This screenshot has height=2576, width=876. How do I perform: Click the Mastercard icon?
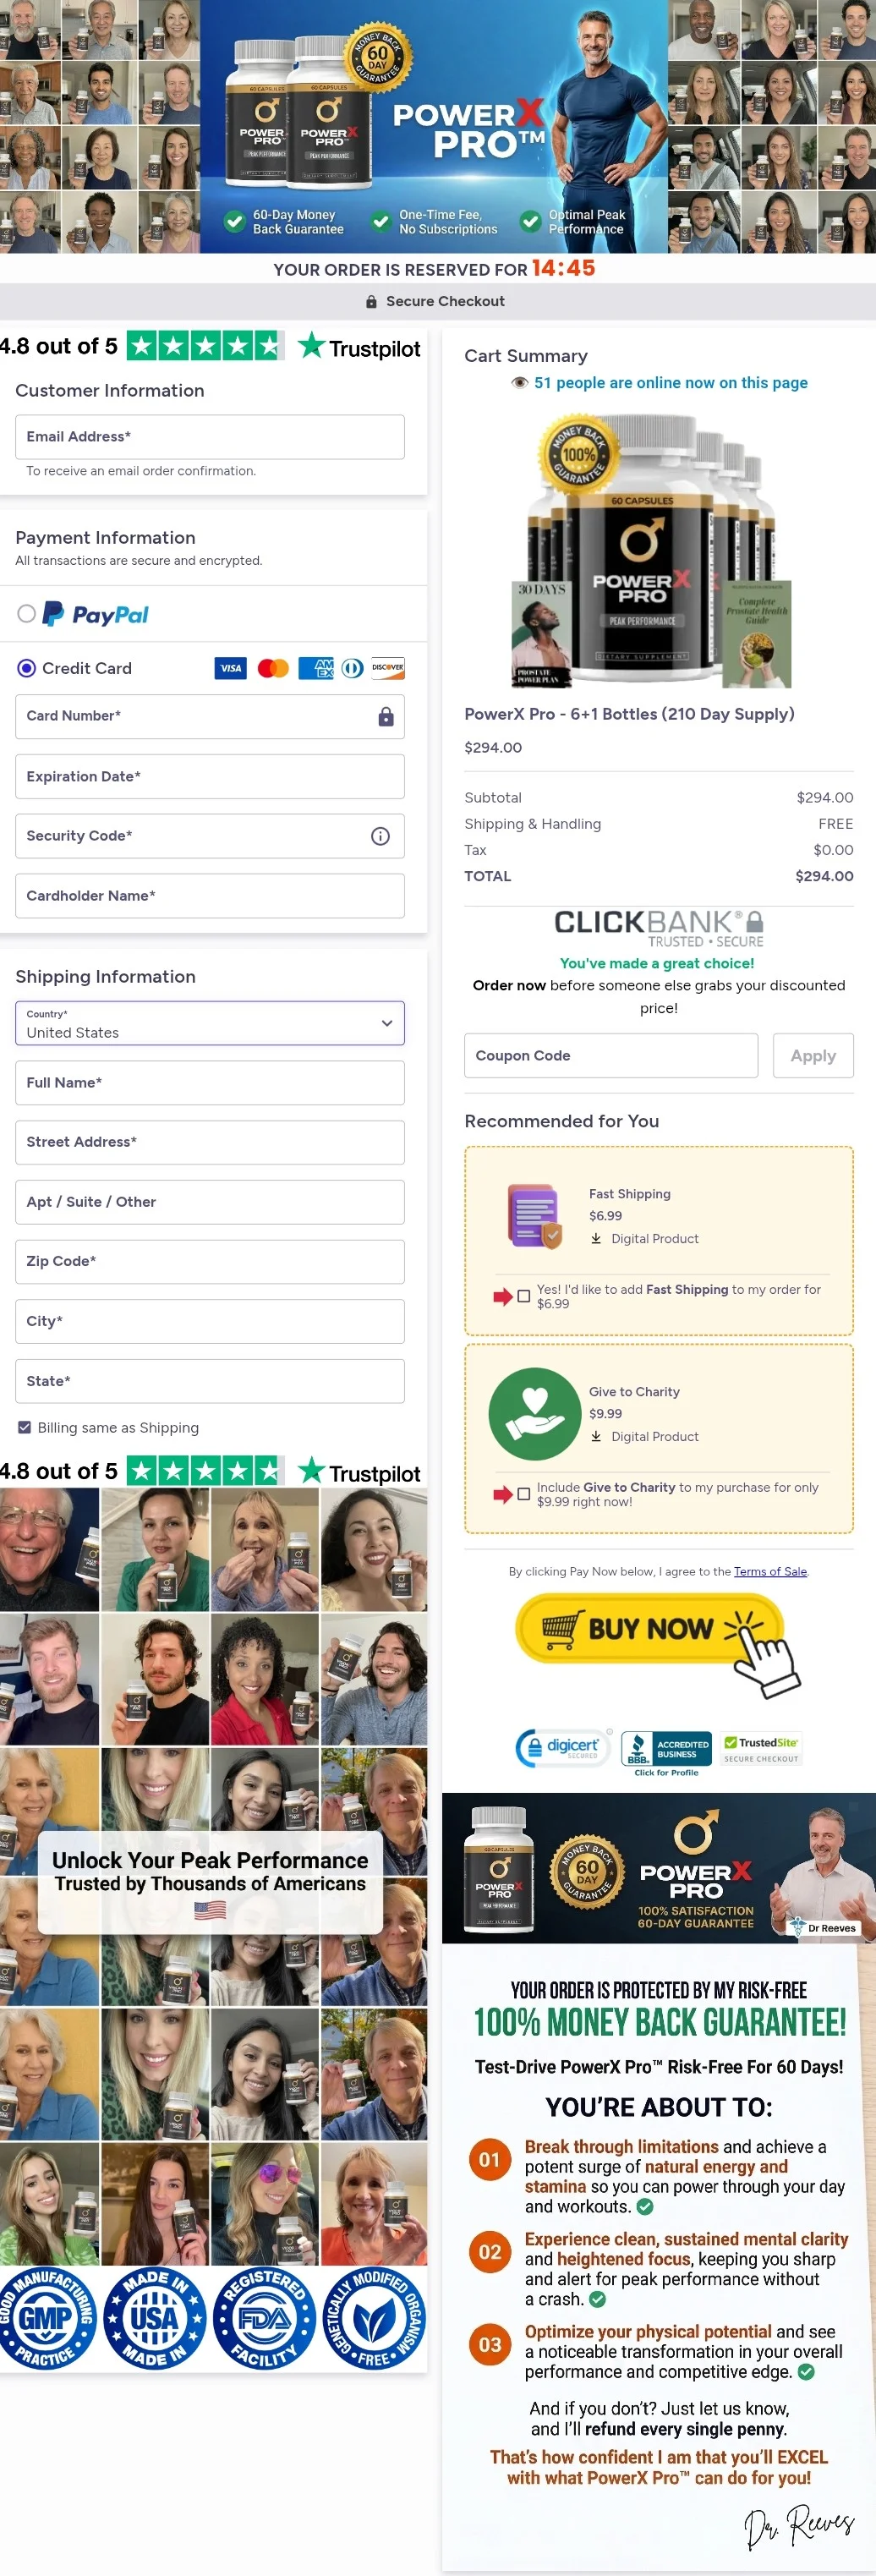273,668
